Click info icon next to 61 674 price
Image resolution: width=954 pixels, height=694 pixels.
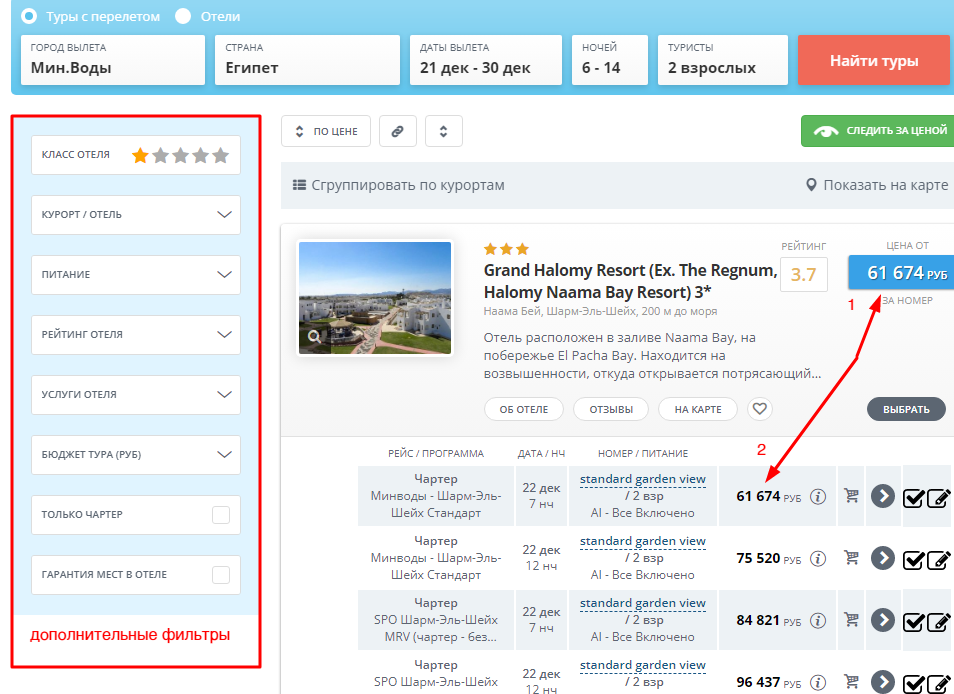pos(818,496)
